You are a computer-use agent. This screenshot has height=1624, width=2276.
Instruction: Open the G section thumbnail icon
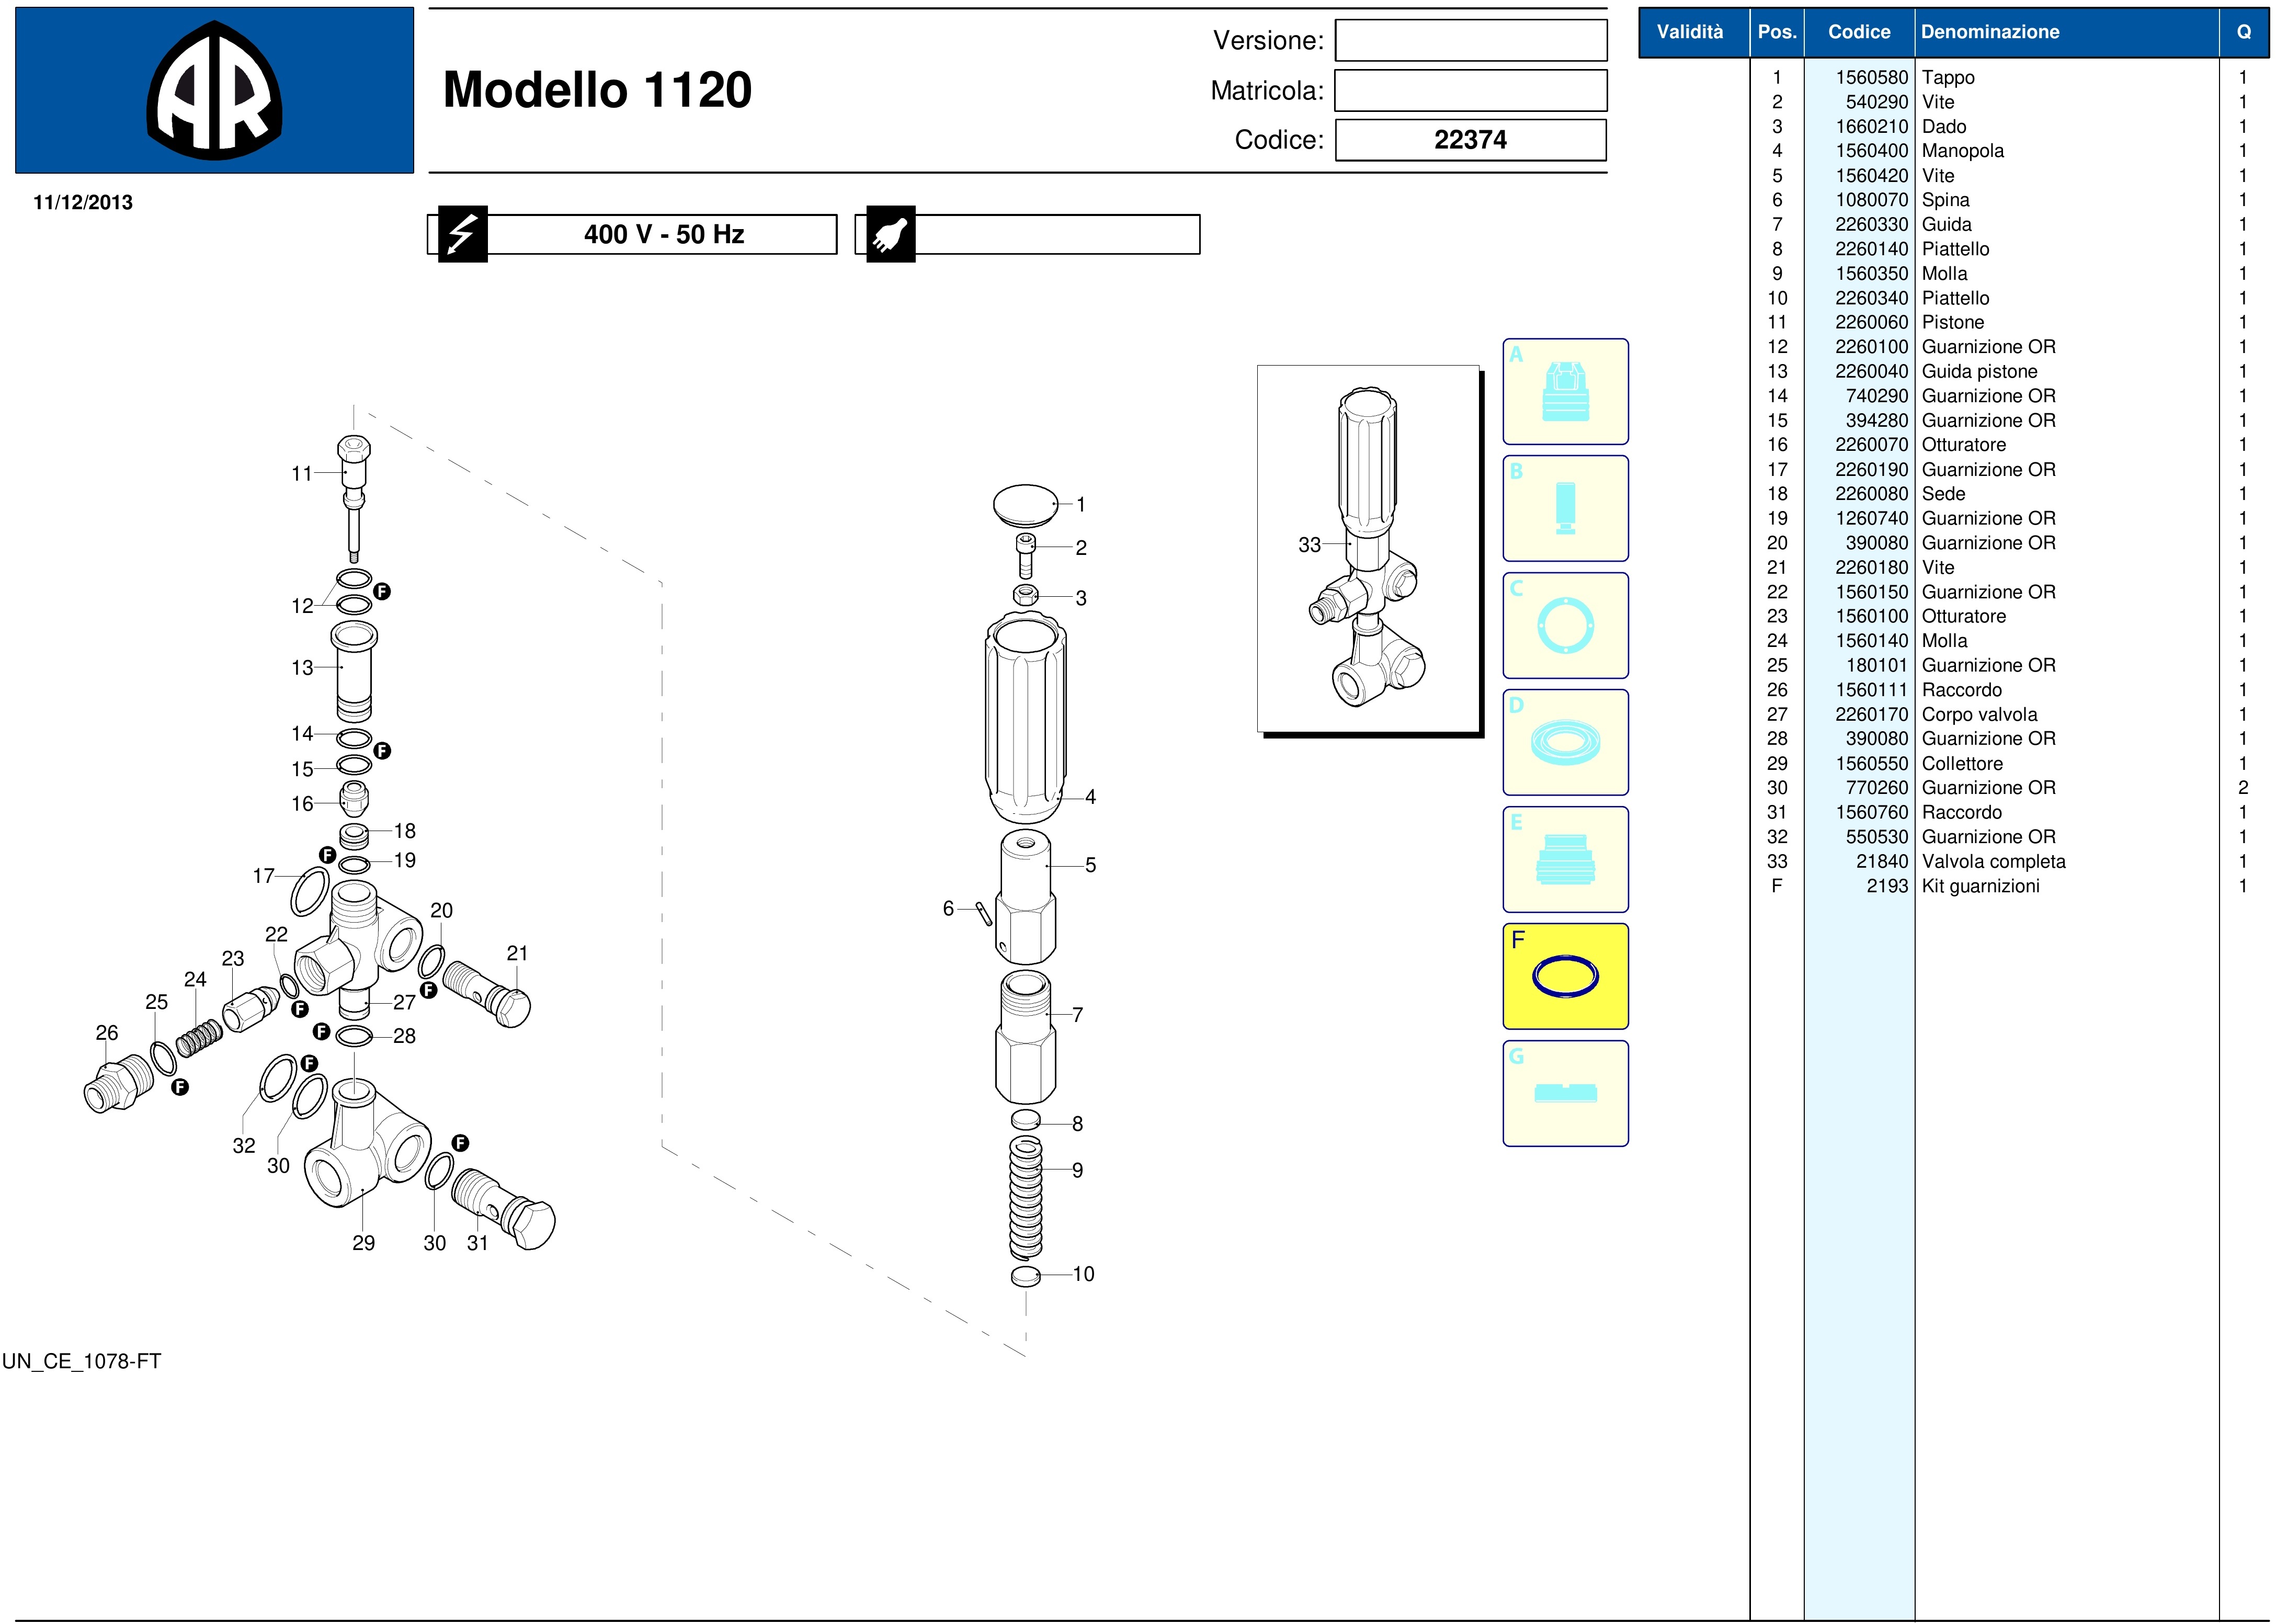point(1565,1093)
